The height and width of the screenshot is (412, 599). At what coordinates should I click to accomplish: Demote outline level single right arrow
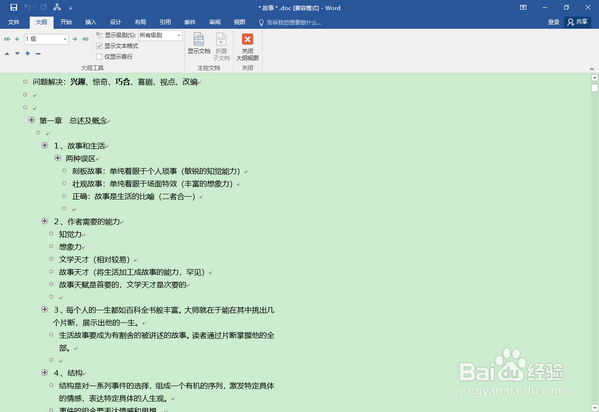[x=75, y=39]
